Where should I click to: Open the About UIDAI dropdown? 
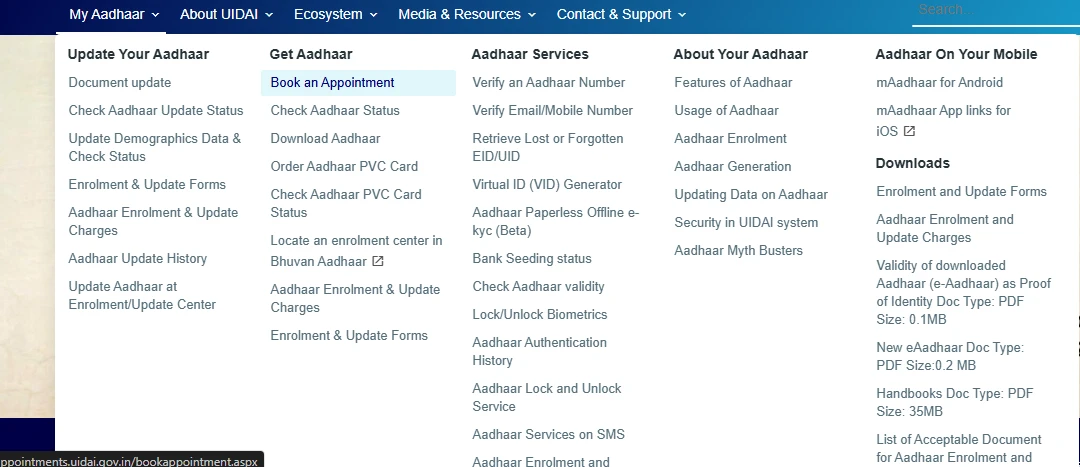click(x=227, y=14)
